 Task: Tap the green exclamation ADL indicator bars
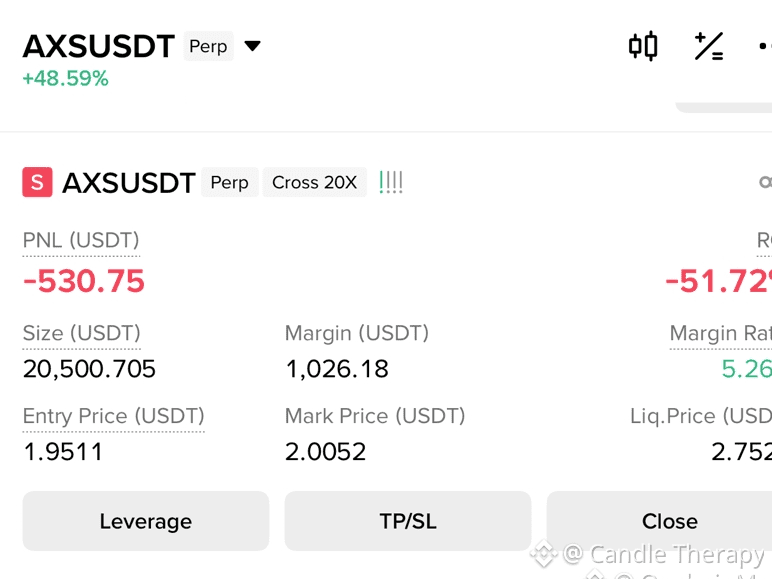click(x=391, y=182)
